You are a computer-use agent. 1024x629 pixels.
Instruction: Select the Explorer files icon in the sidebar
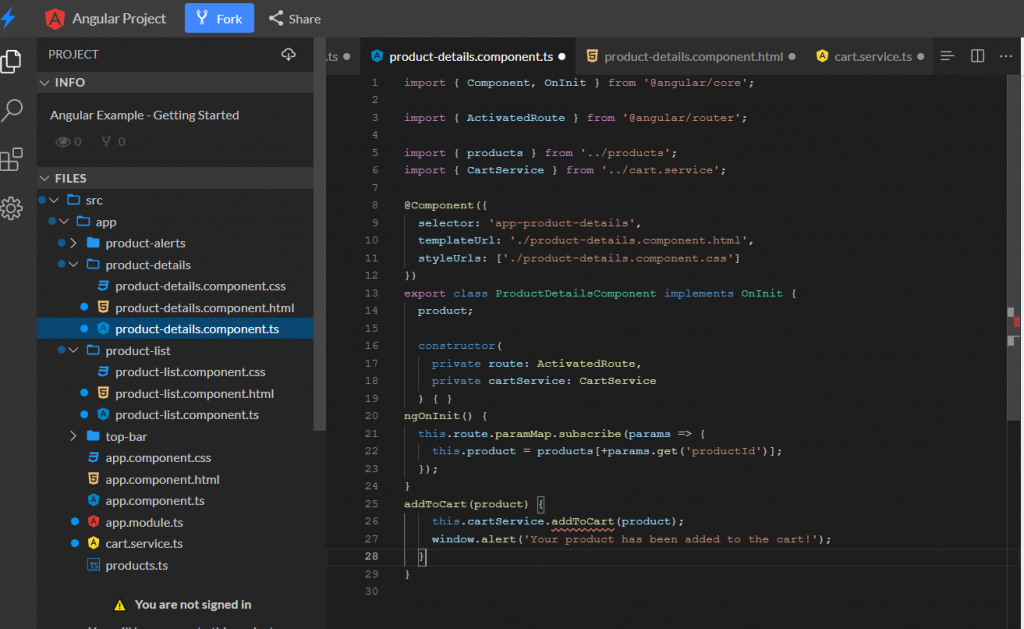[x=12, y=61]
